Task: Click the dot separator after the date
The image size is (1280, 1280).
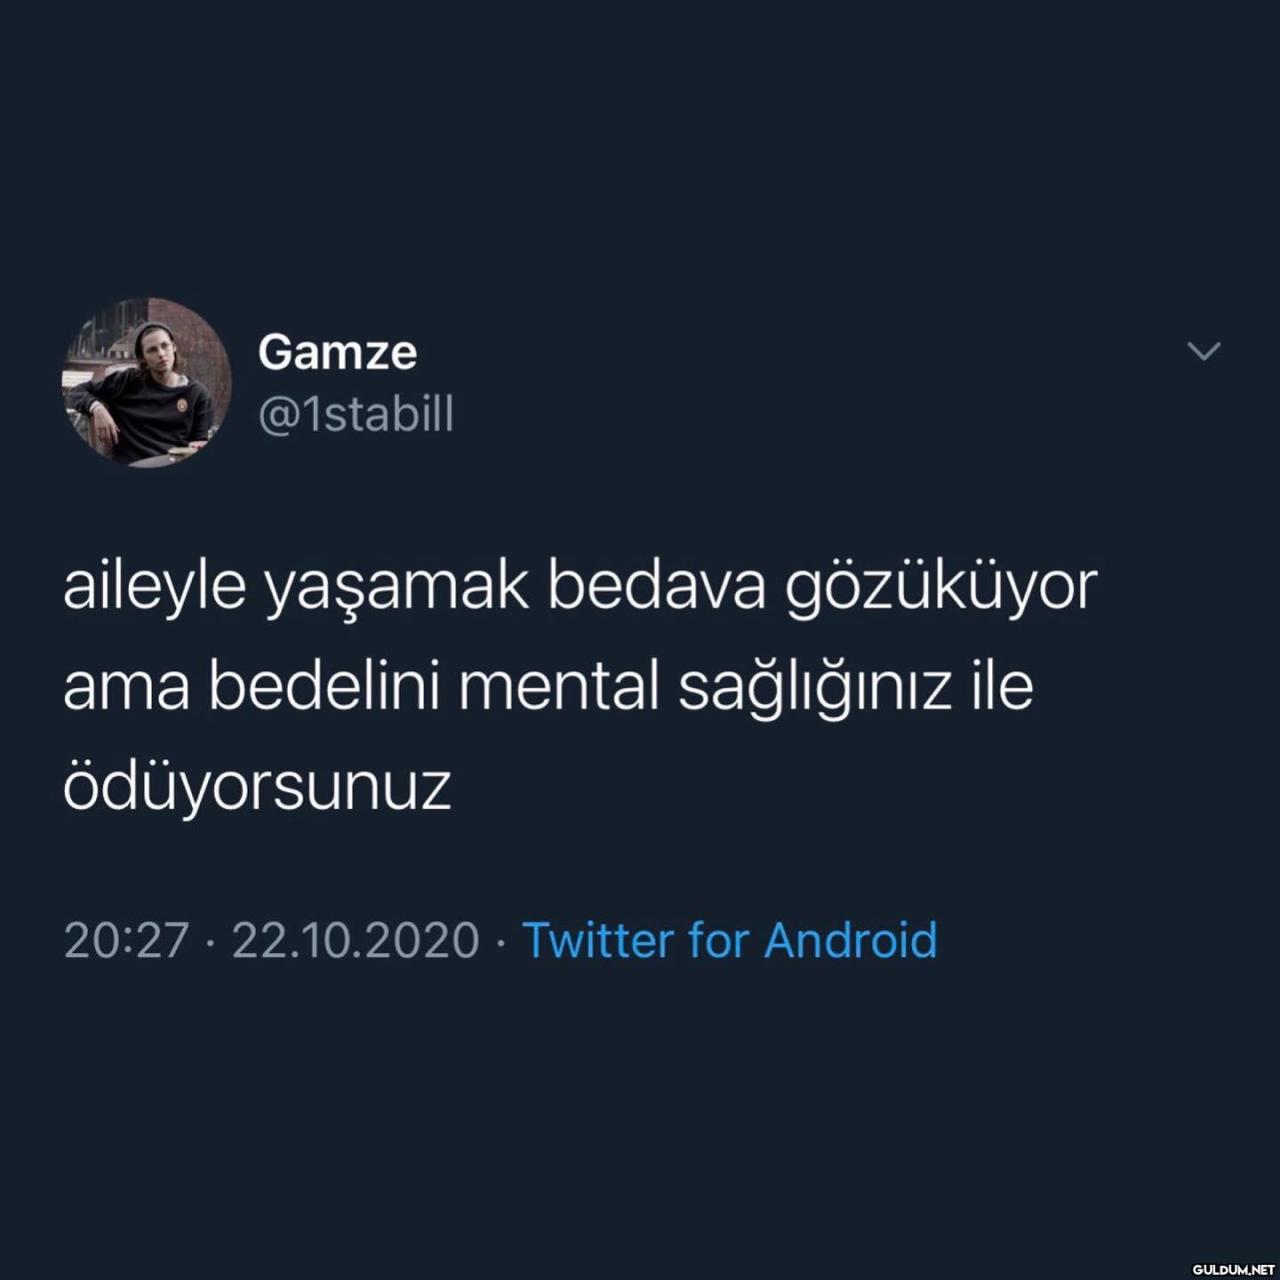Action: click(x=501, y=941)
